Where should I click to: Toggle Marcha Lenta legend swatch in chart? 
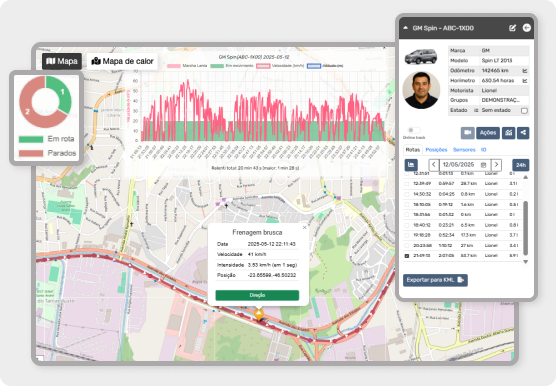point(174,66)
